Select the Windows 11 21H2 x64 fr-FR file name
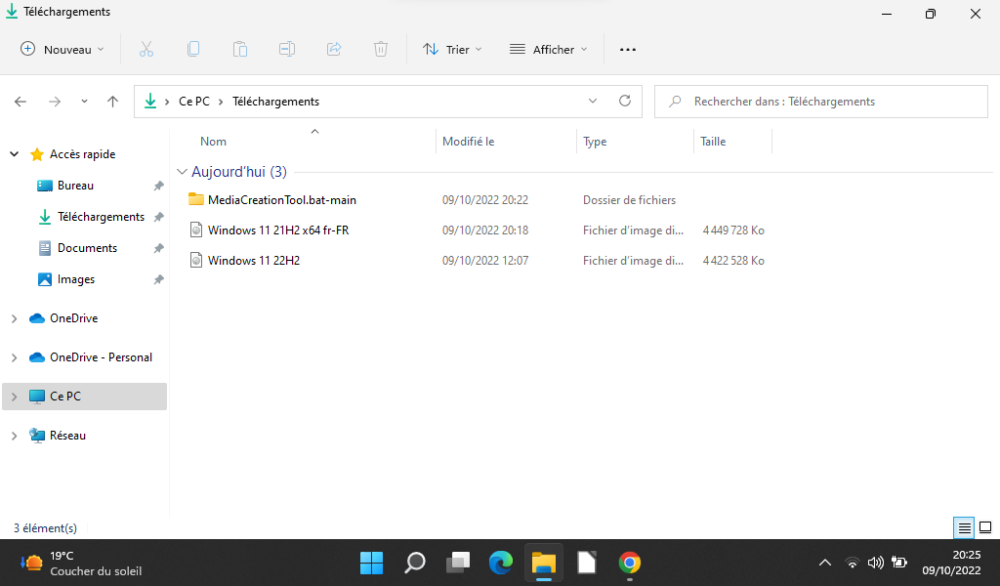This screenshot has height=586, width=1000. tap(278, 230)
